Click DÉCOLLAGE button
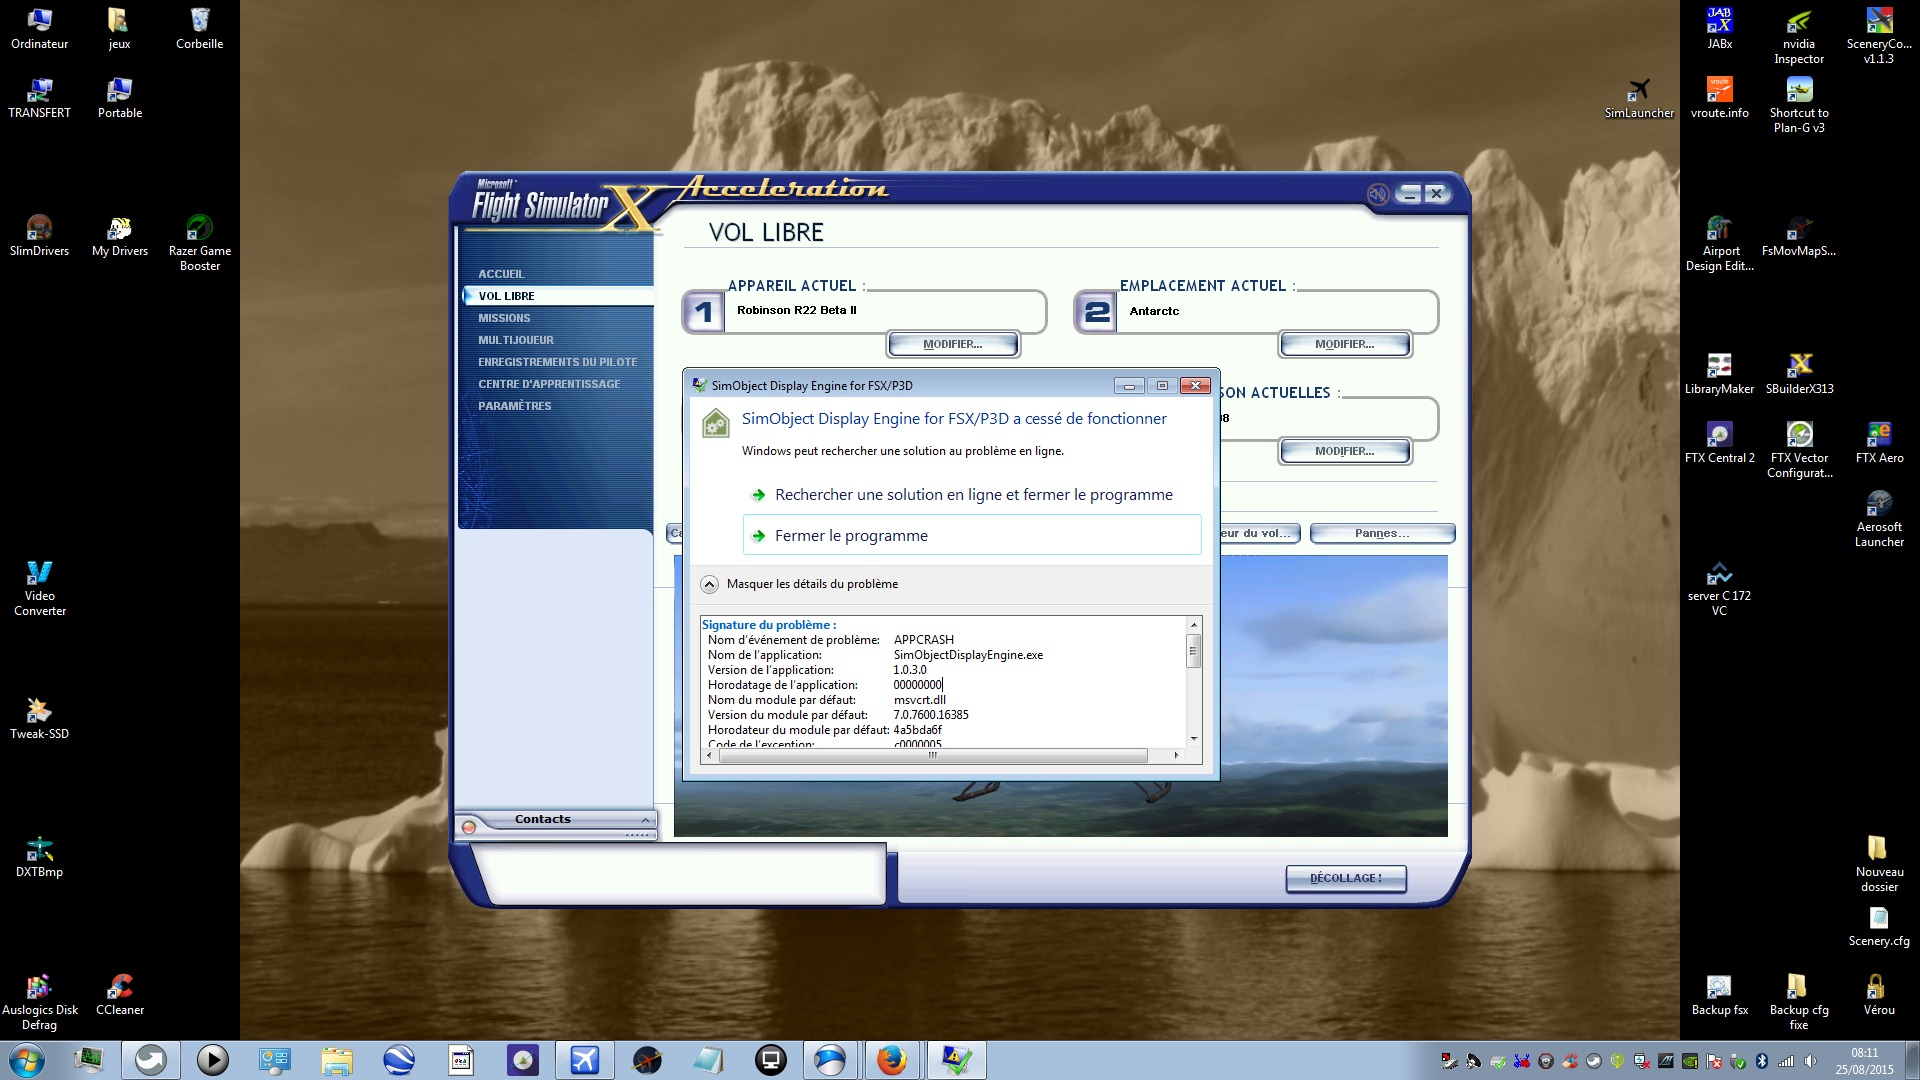The image size is (1920, 1080). (1346, 878)
